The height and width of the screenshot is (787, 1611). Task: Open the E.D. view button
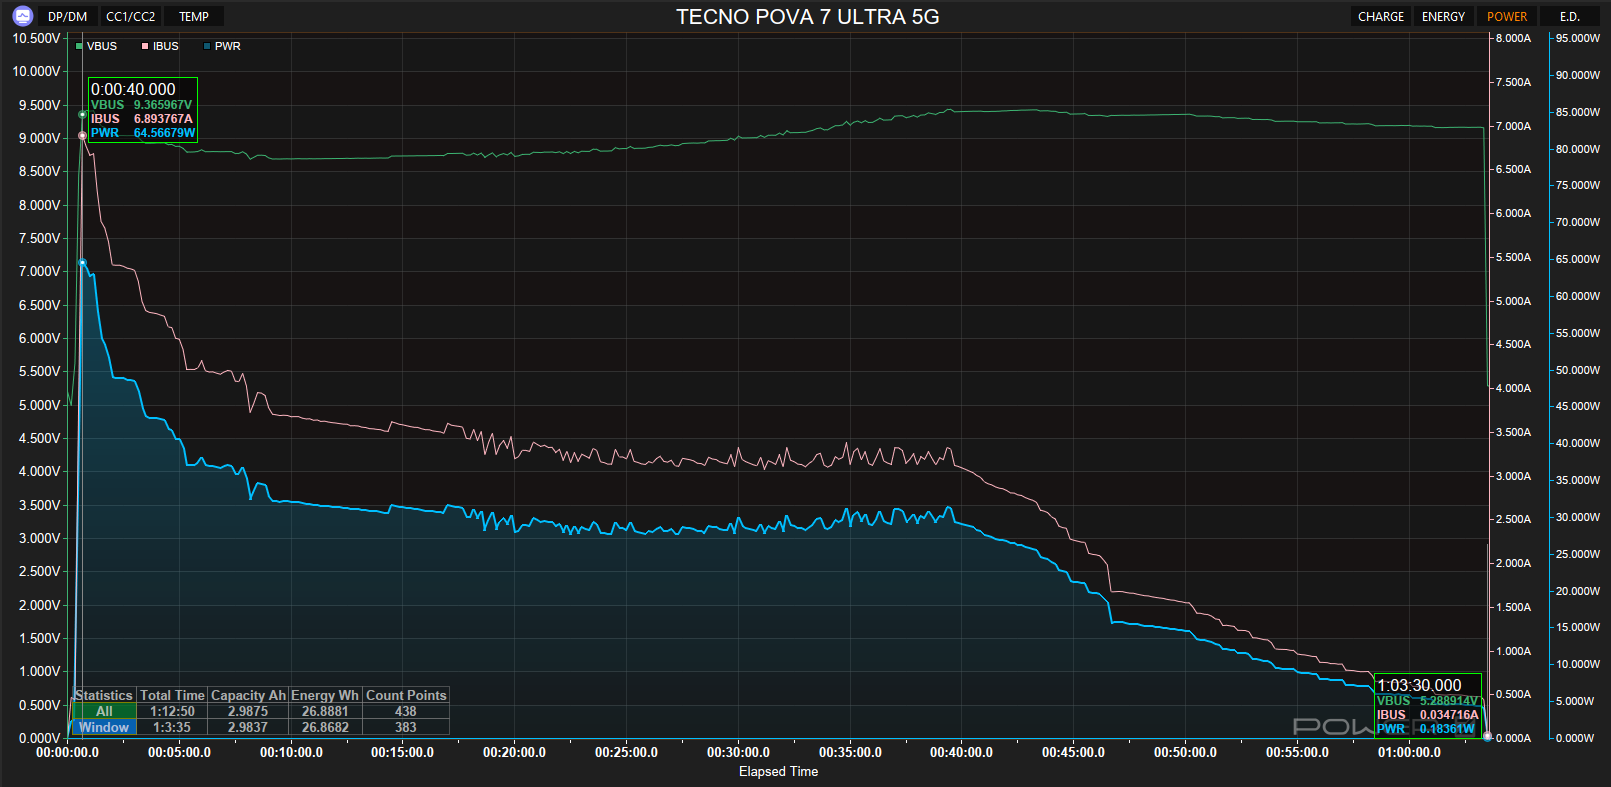(1570, 16)
